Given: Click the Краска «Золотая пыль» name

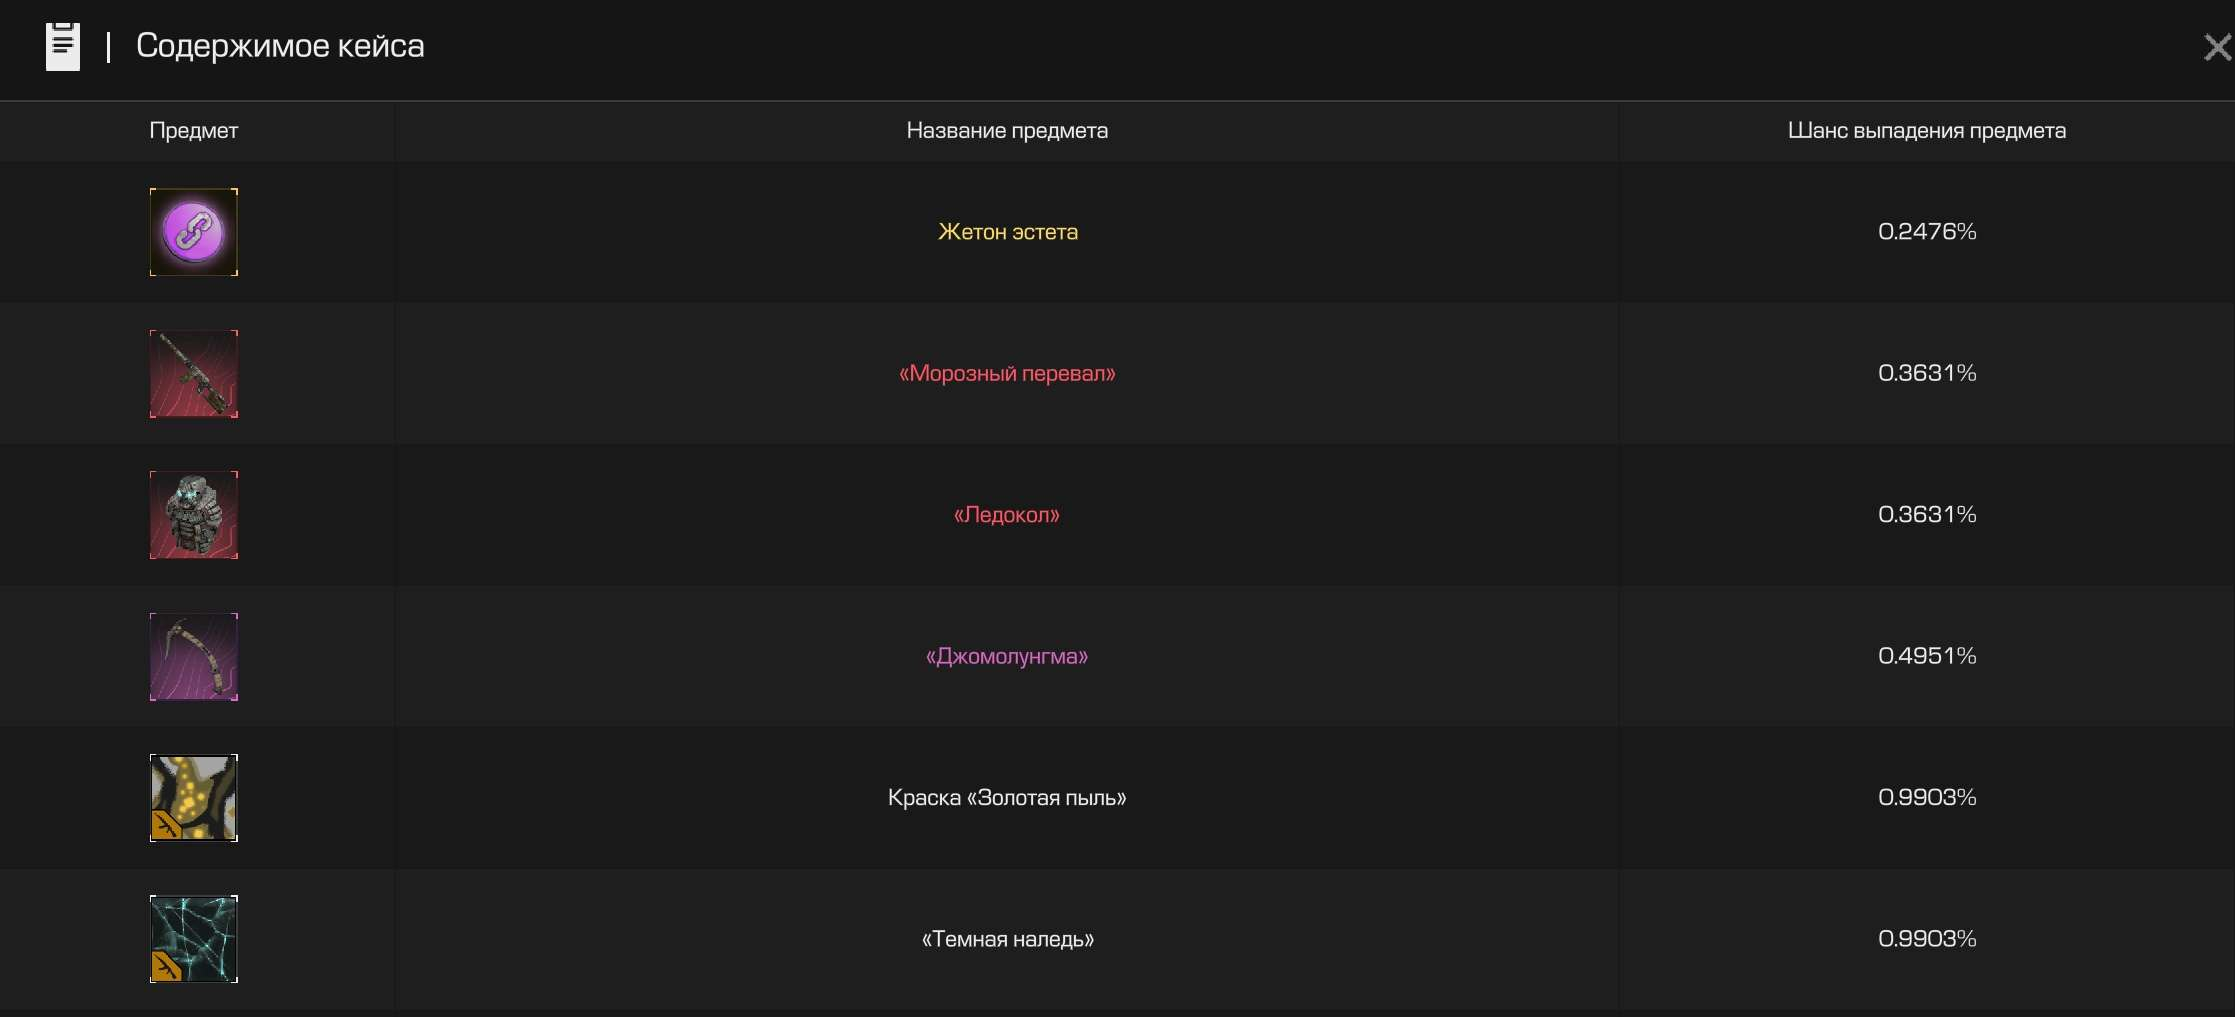Looking at the screenshot, I should [1007, 798].
